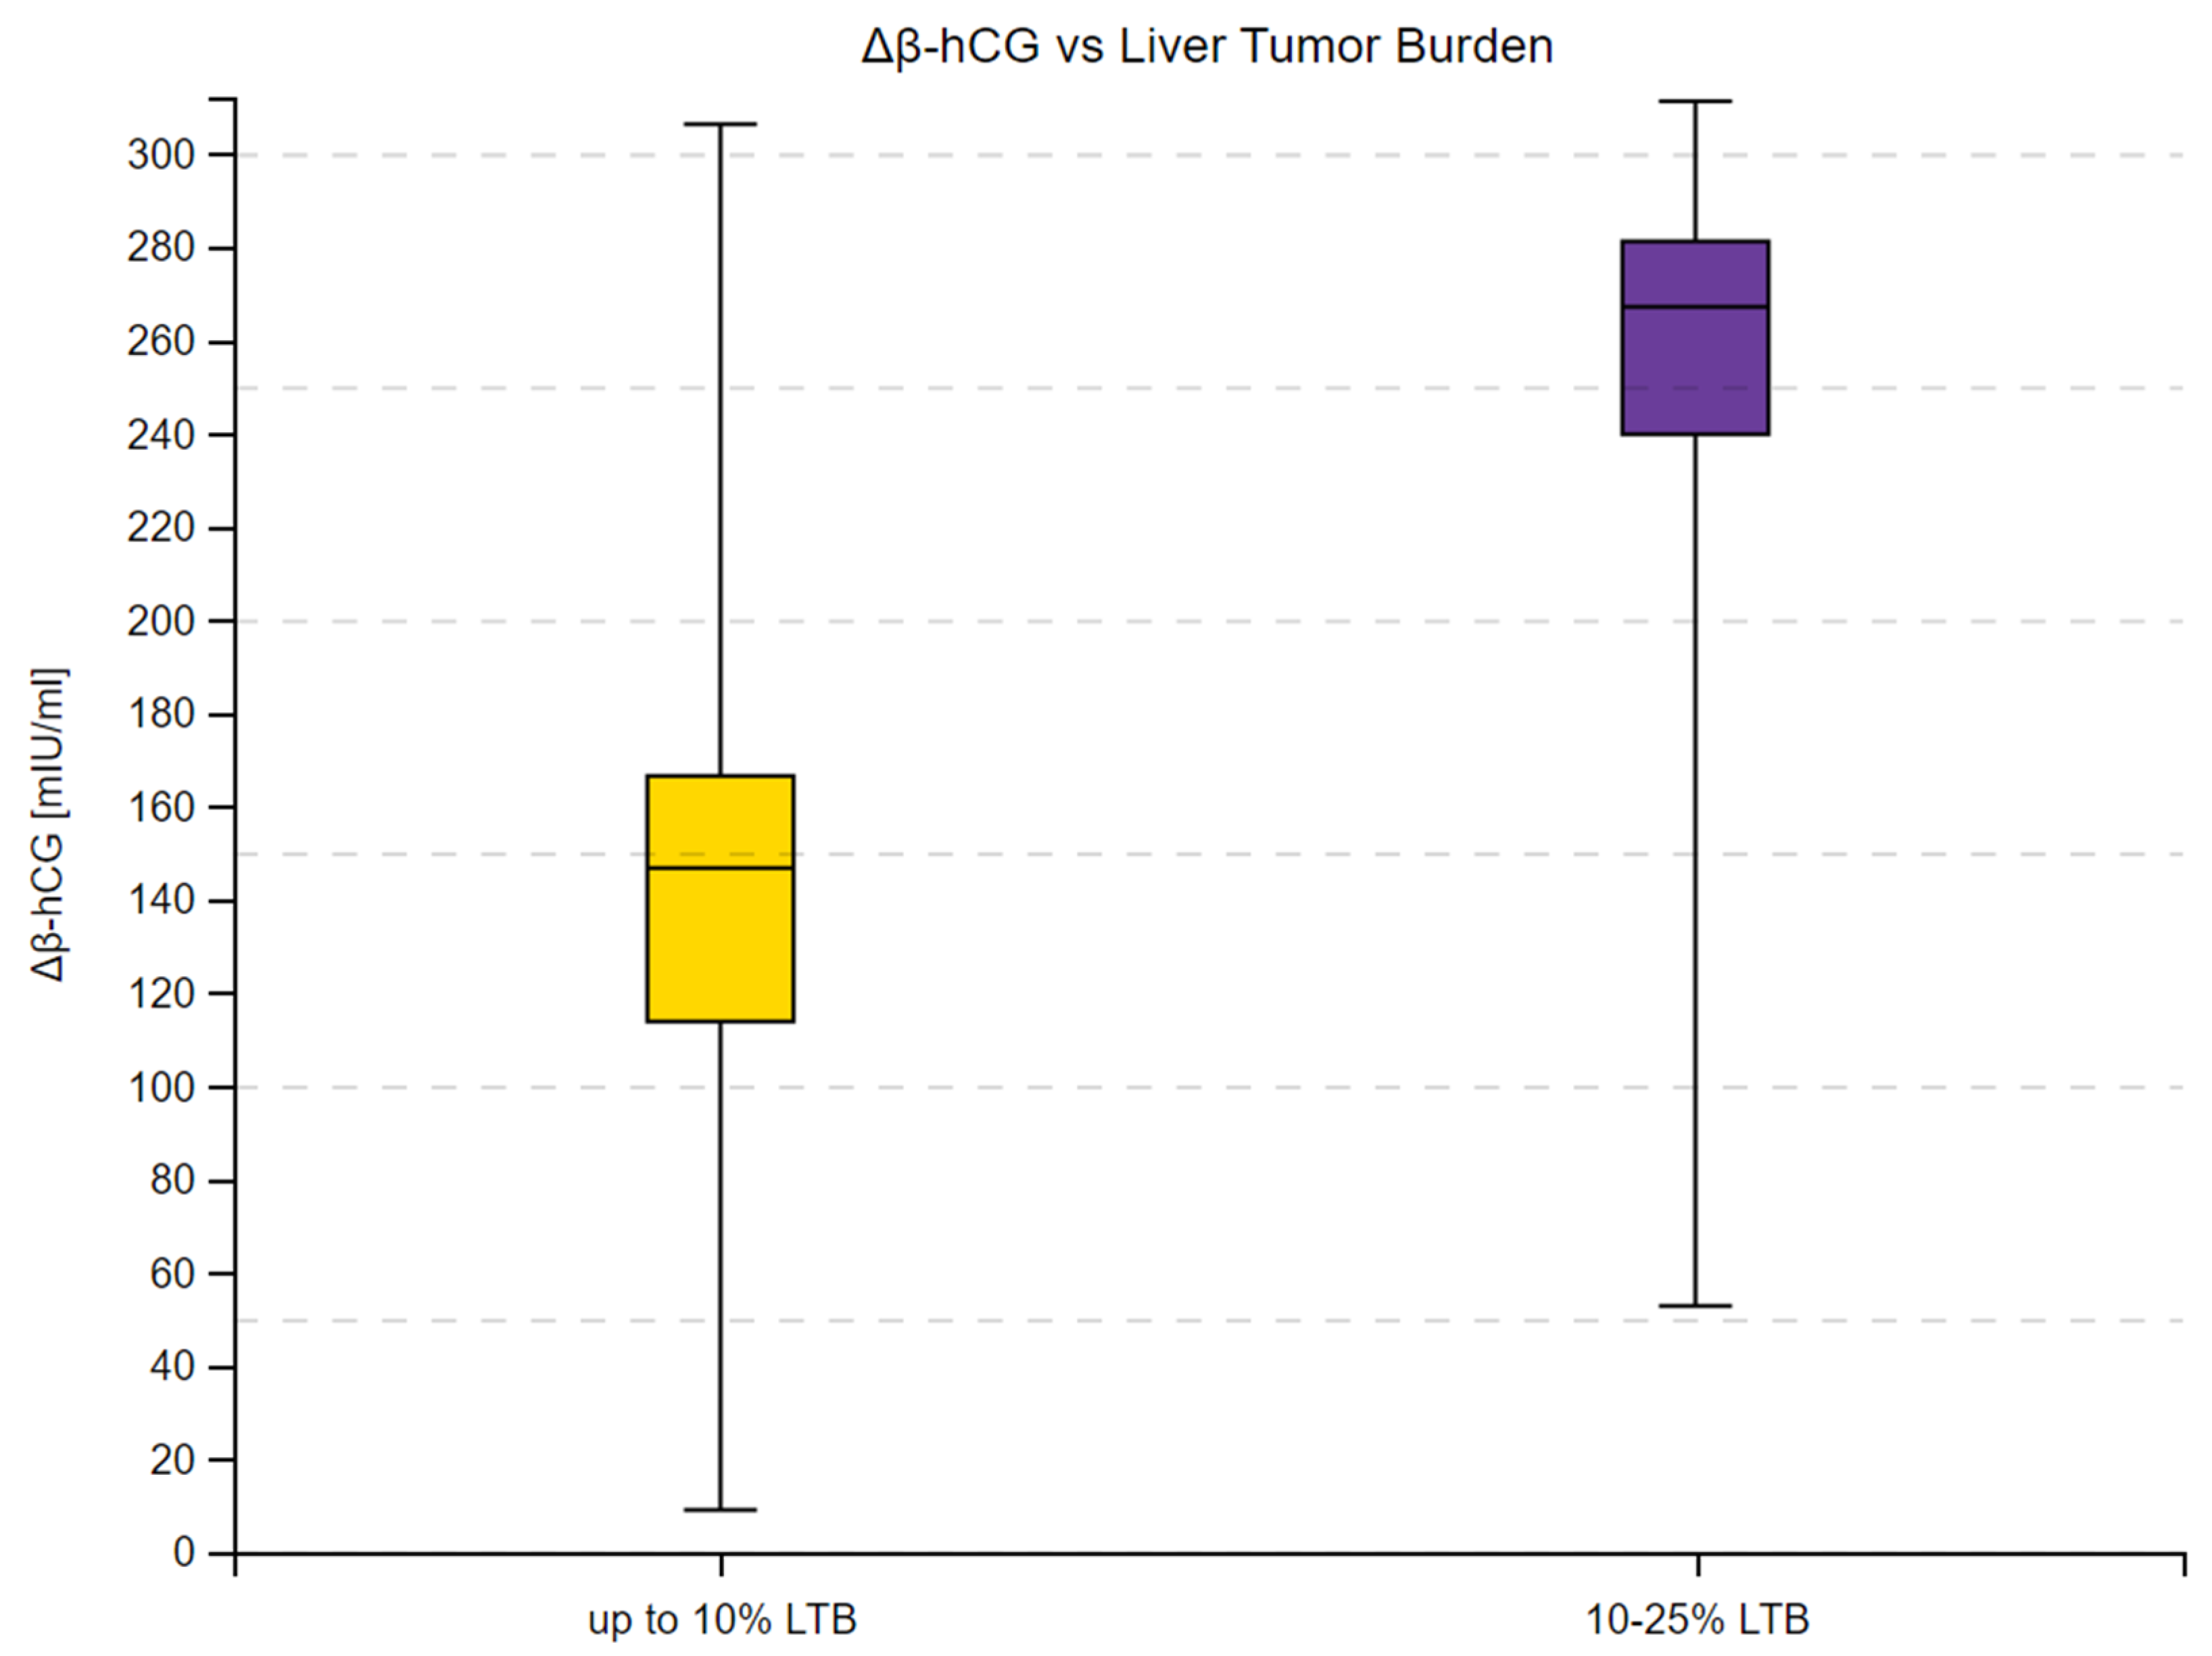The image size is (2212, 1656).
Task: Click the 'up to 10% LTB' x-axis label
Action: pyautogui.click(x=722, y=1619)
